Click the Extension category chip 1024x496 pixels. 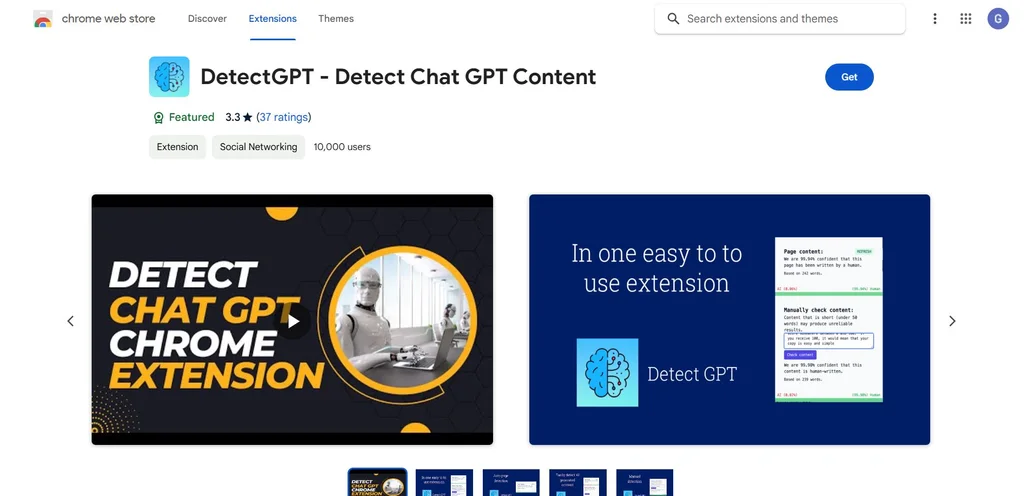[x=178, y=147]
